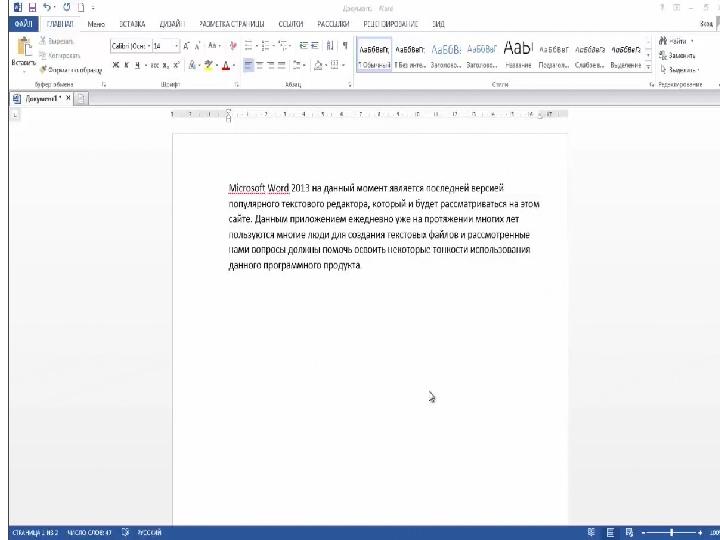Center the paragraph text

pyautogui.click(x=259, y=66)
